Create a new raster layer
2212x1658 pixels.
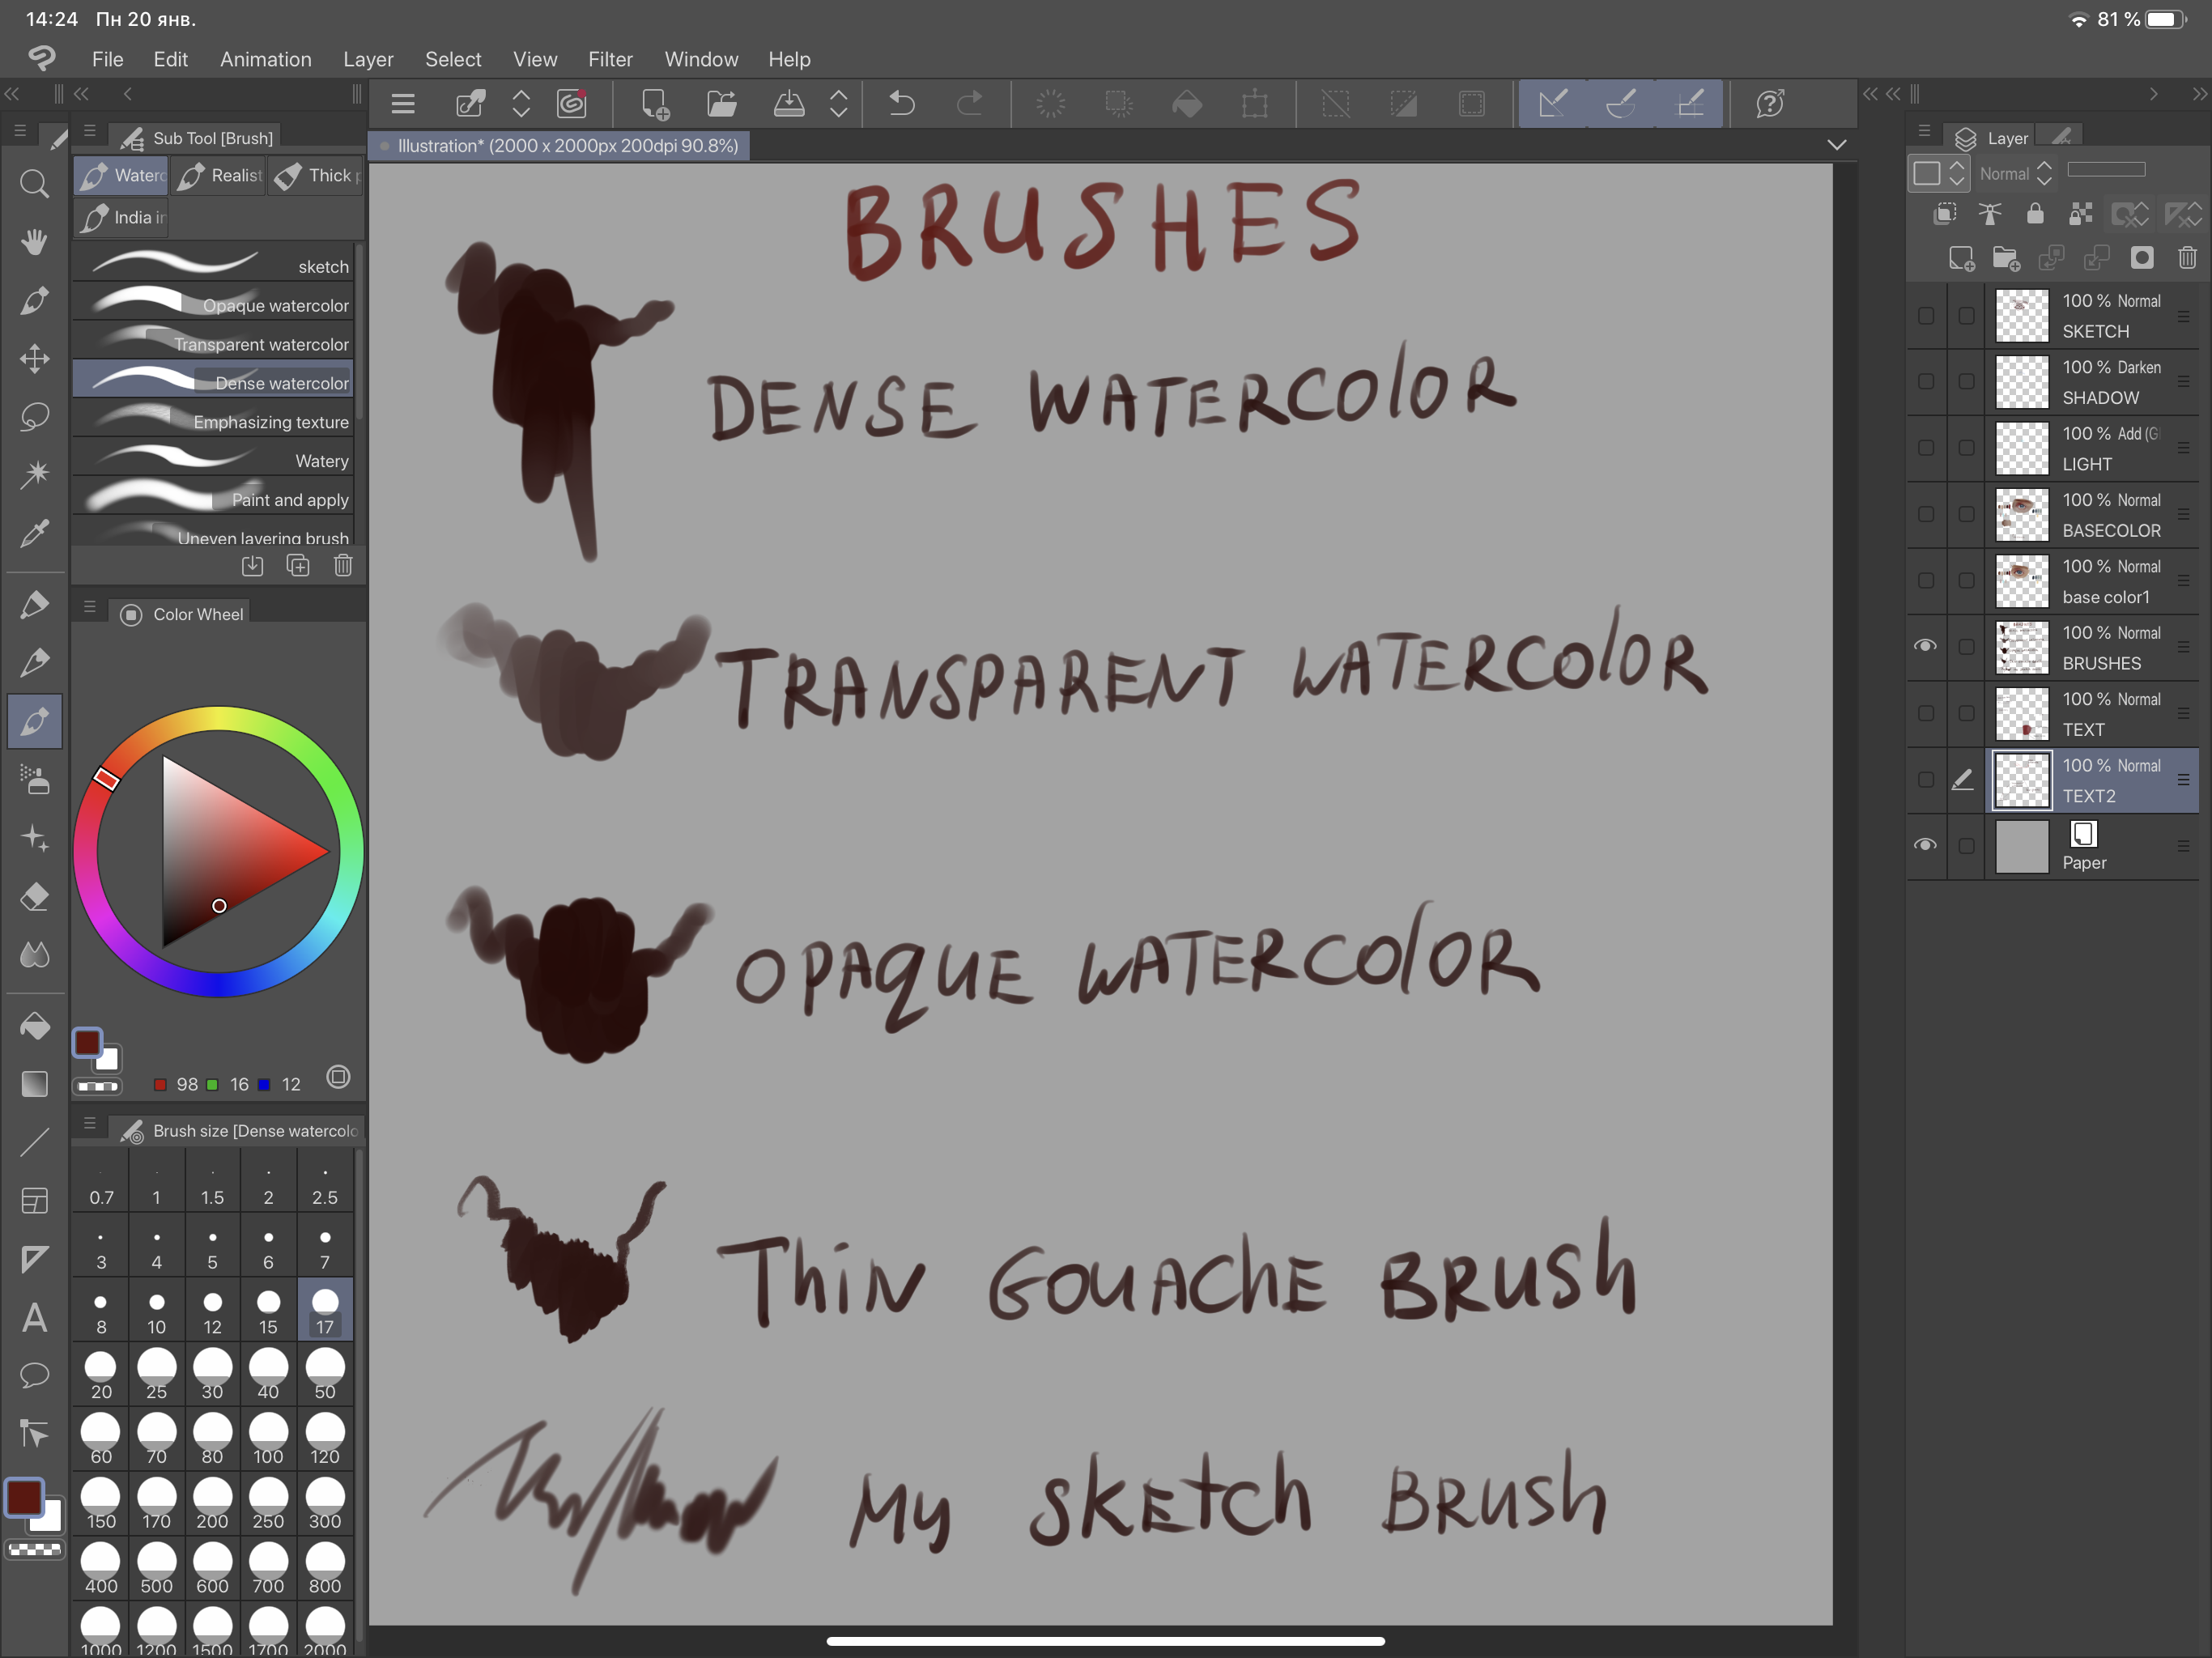click(x=1961, y=259)
